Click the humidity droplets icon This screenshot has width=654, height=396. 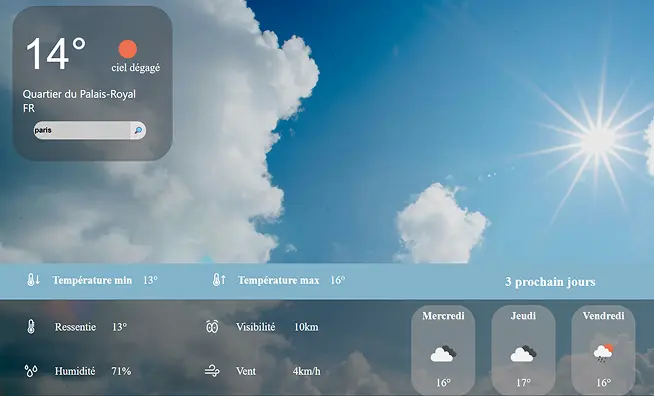pyautogui.click(x=31, y=371)
